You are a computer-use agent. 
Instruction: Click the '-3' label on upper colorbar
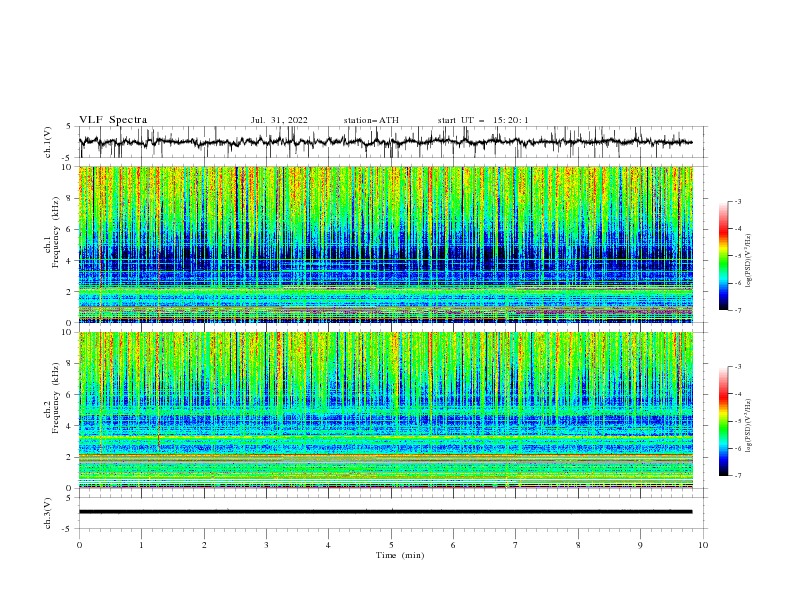click(737, 201)
